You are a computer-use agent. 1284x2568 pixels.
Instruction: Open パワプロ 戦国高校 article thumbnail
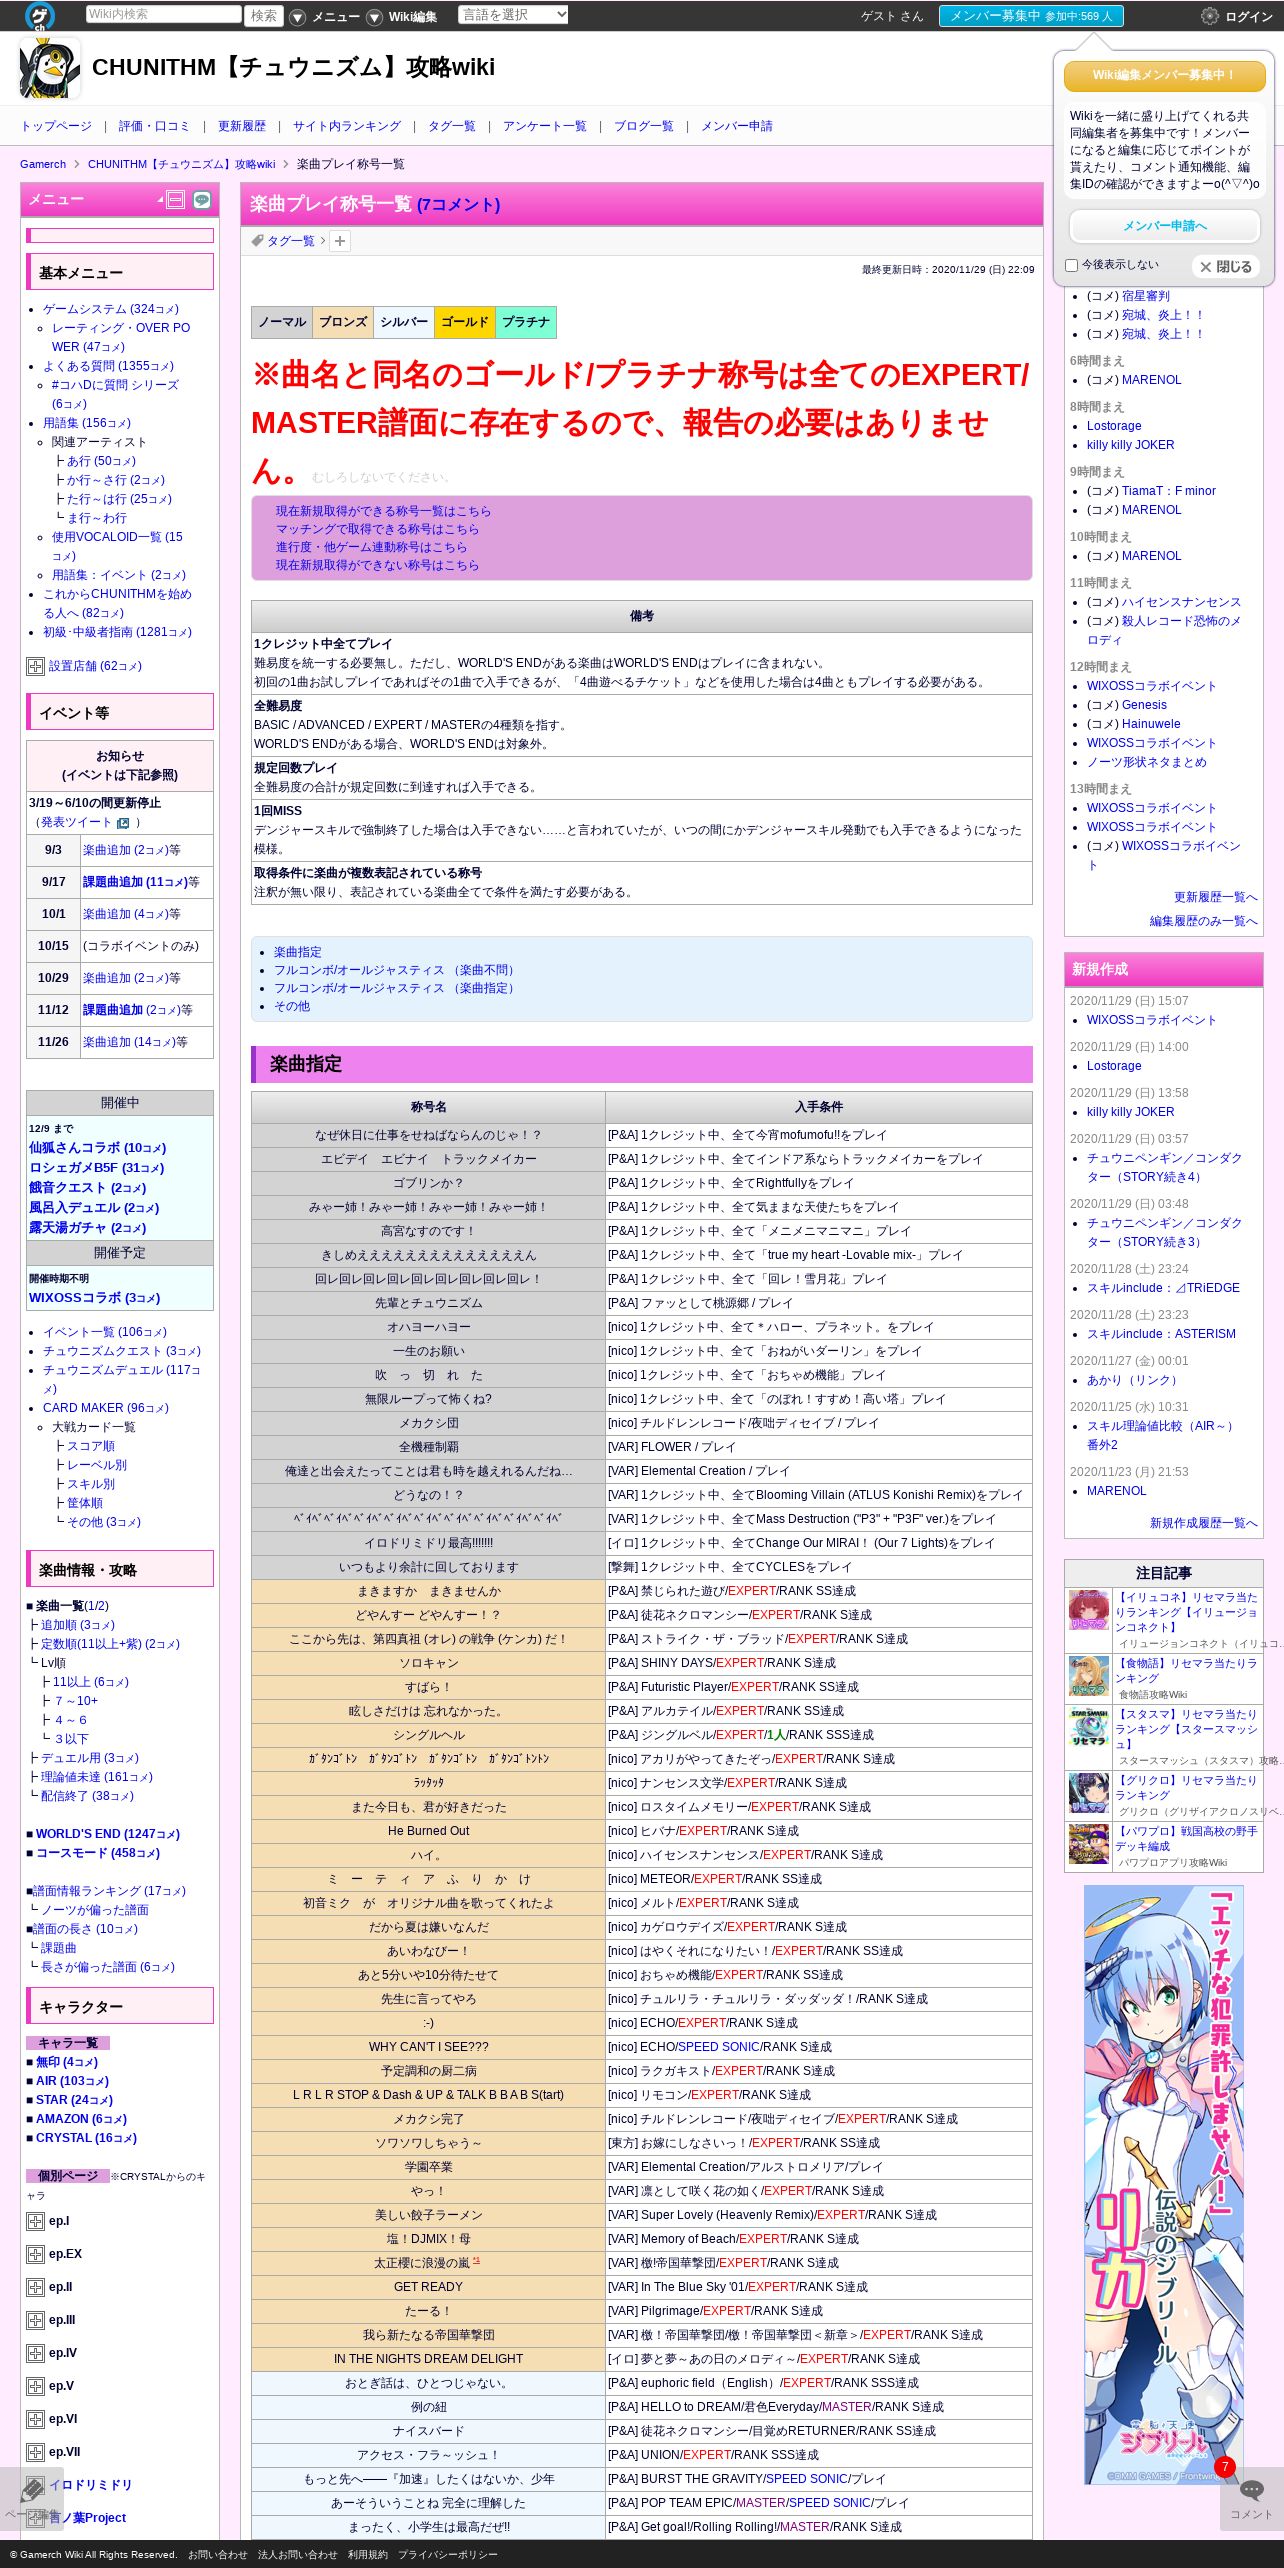click(x=1089, y=1844)
